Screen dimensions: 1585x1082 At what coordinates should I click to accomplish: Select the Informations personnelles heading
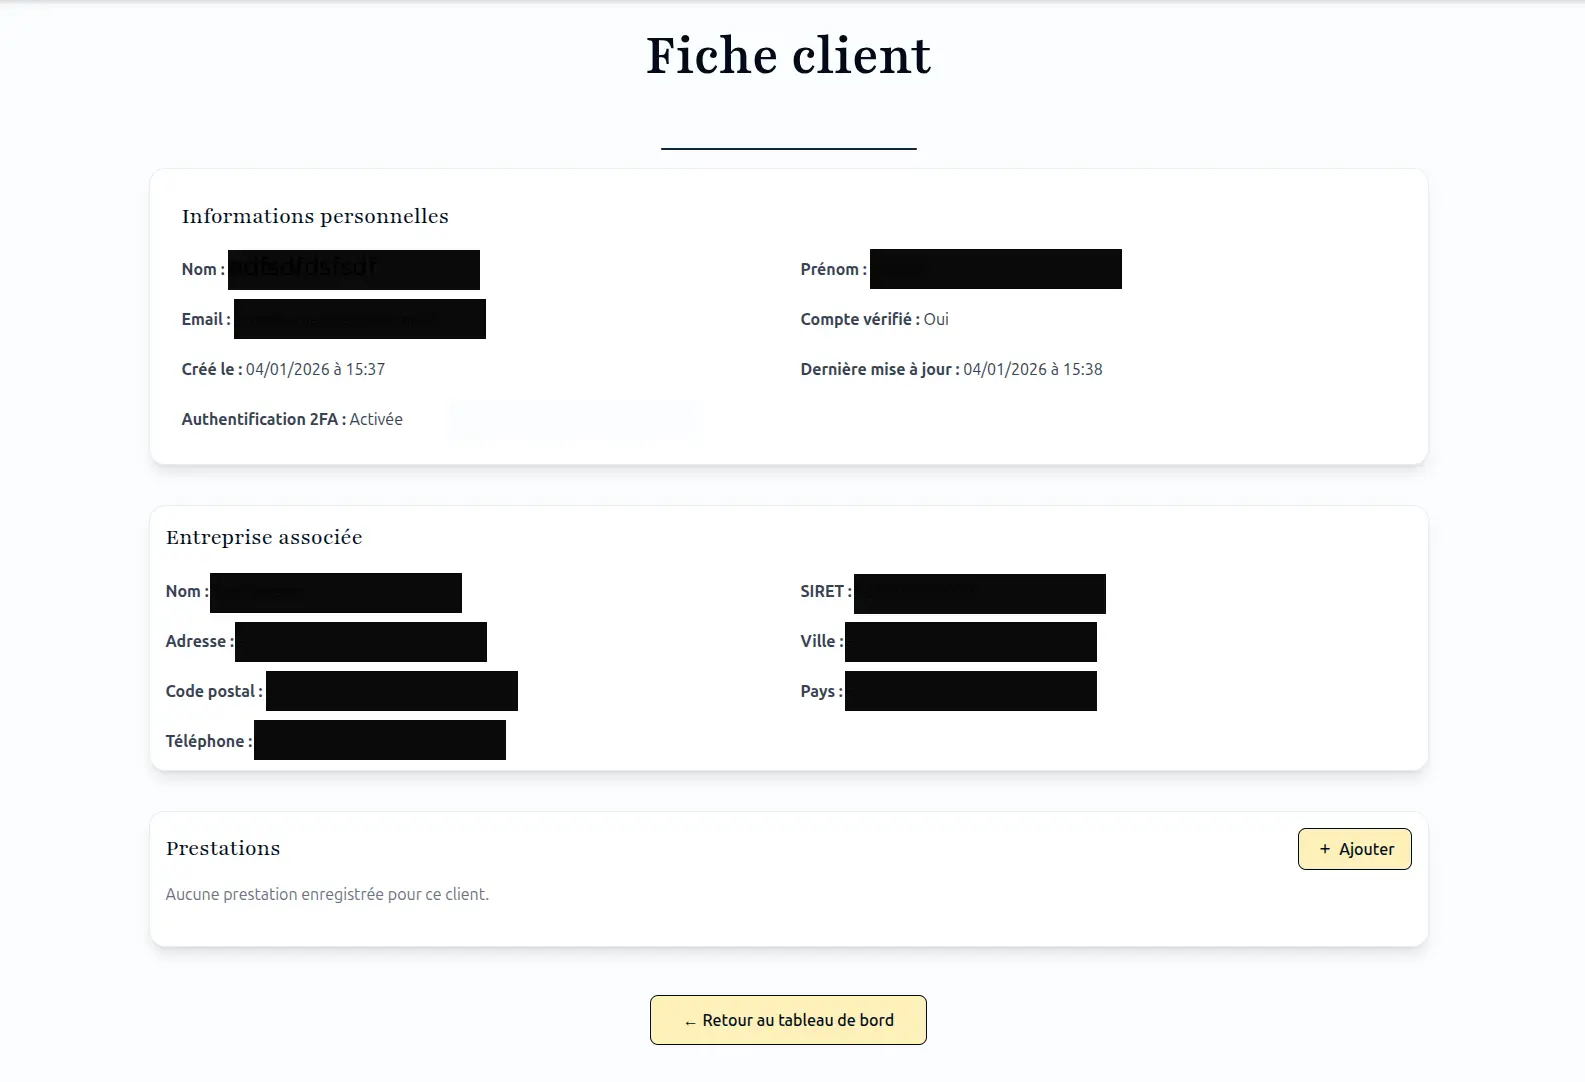tap(315, 216)
